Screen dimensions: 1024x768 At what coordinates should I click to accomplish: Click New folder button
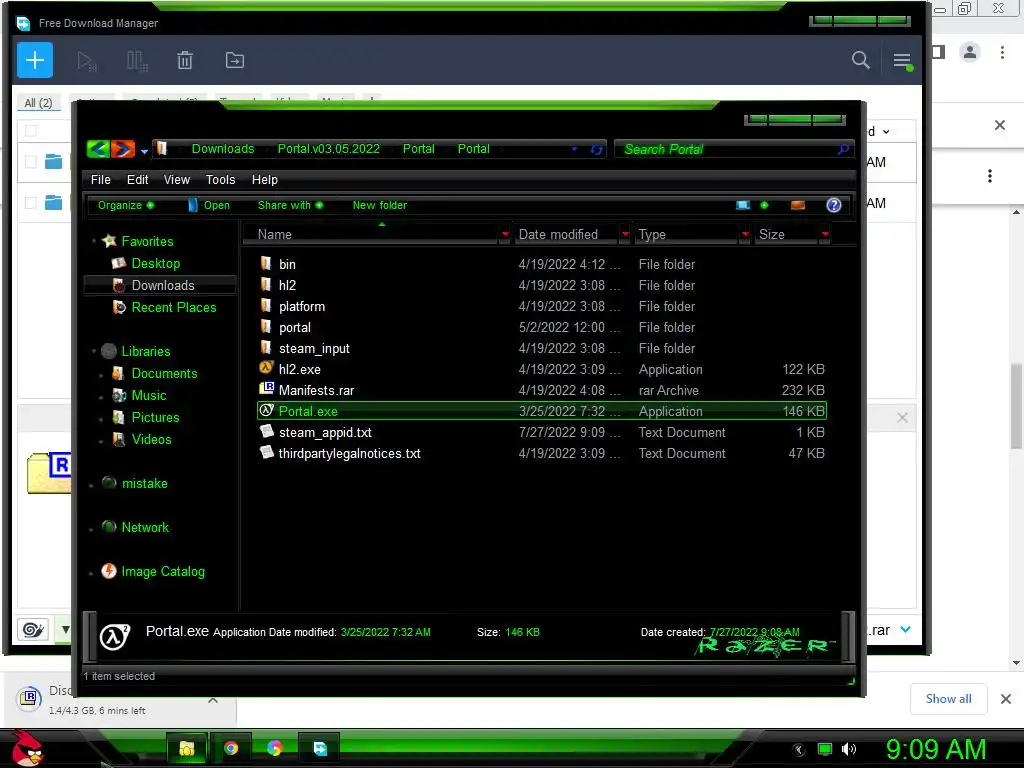[x=379, y=205]
